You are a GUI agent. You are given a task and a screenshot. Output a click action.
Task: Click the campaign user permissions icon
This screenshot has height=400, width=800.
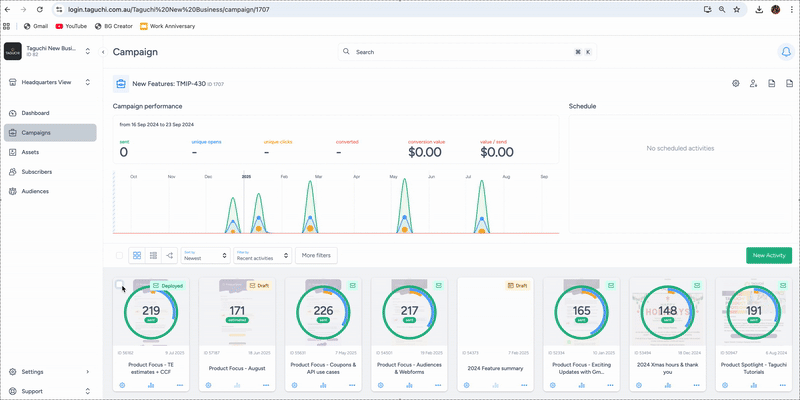754,84
